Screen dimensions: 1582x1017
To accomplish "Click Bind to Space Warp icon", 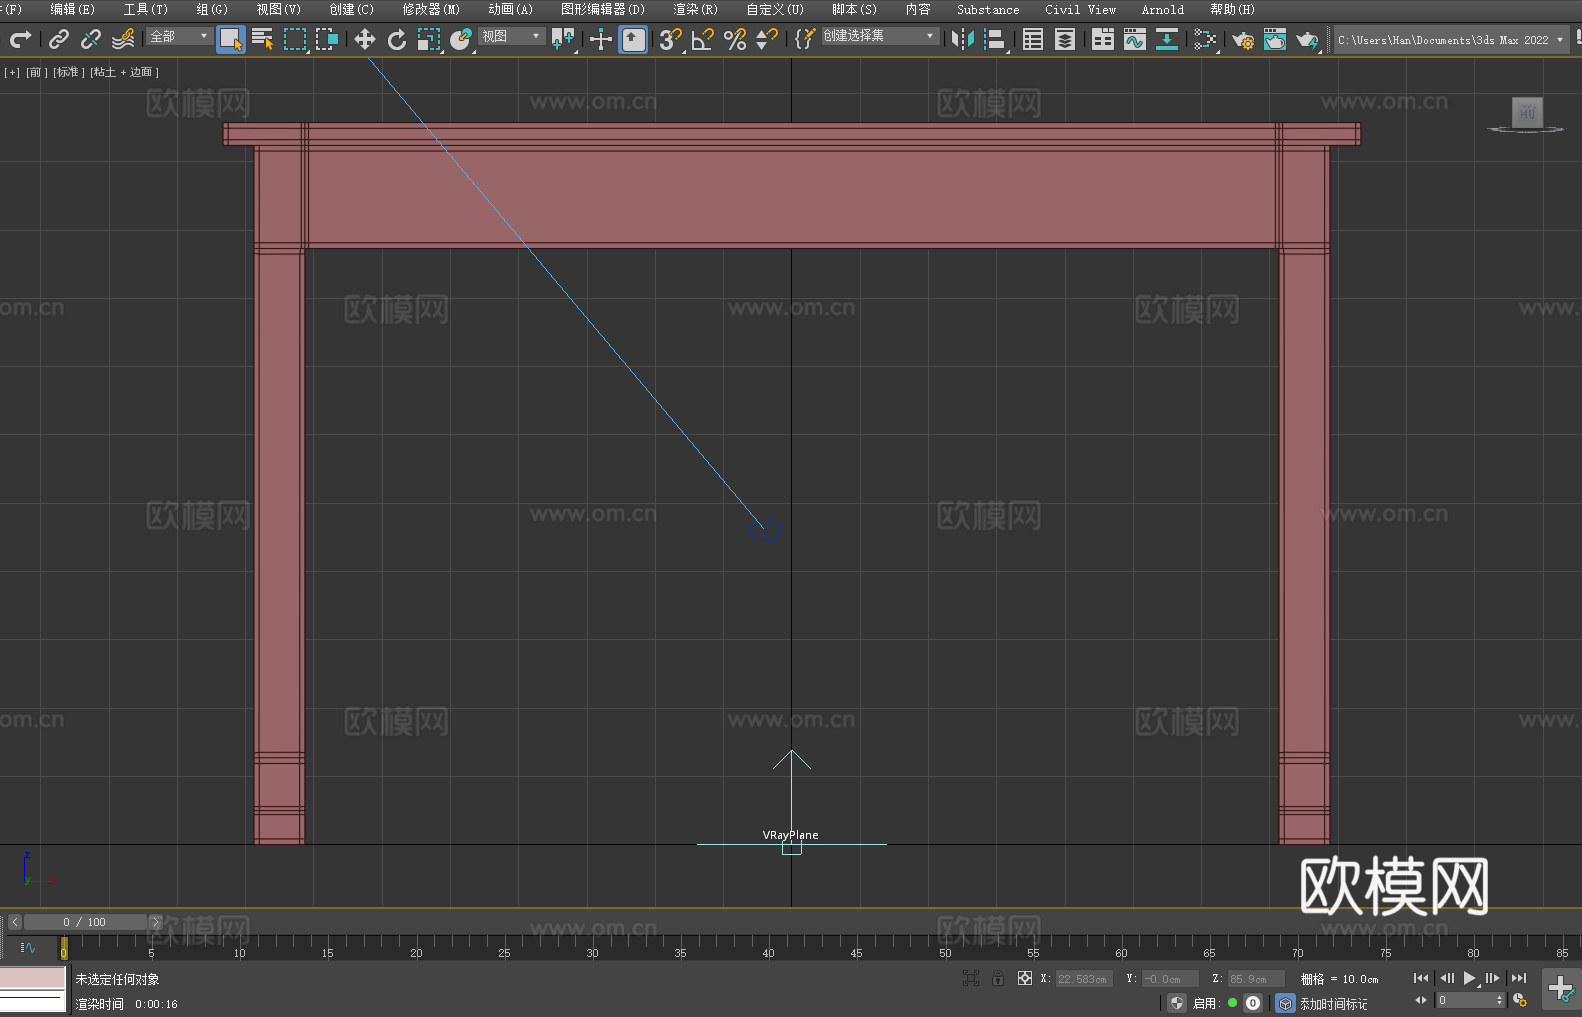I will [123, 39].
